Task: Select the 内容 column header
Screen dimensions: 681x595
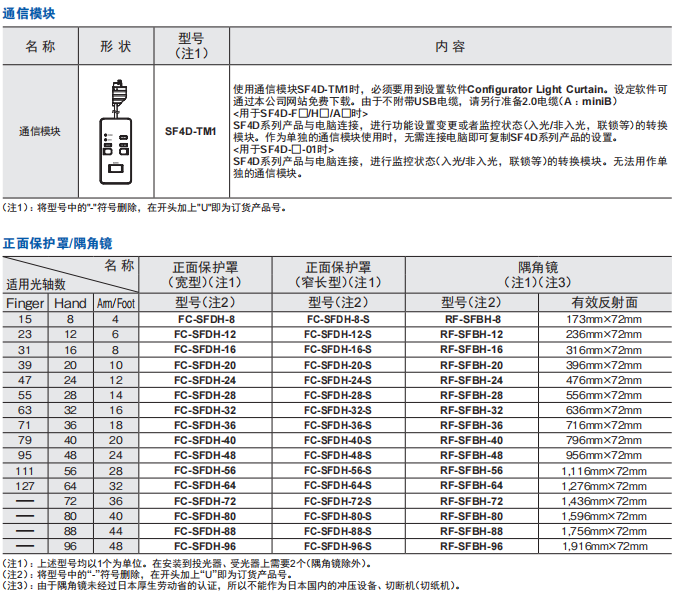Action: point(450,46)
